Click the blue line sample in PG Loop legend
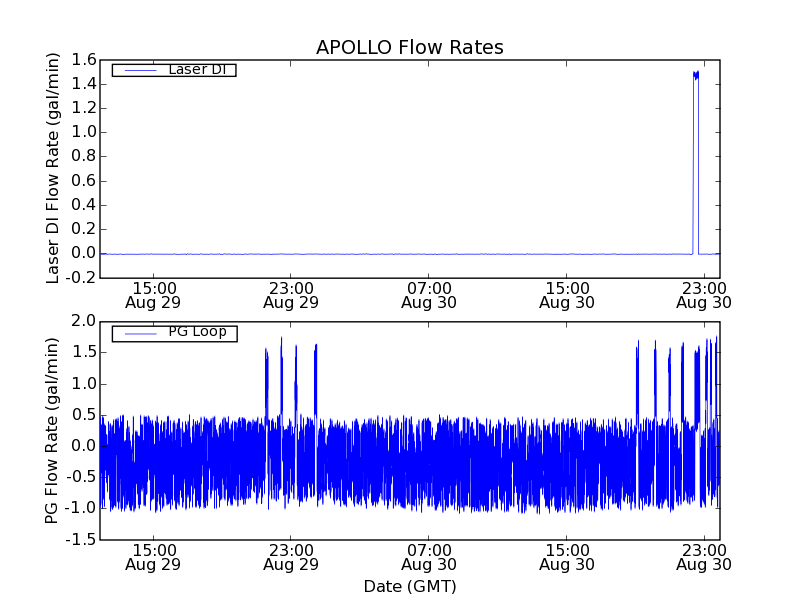 tap(136, 332)
